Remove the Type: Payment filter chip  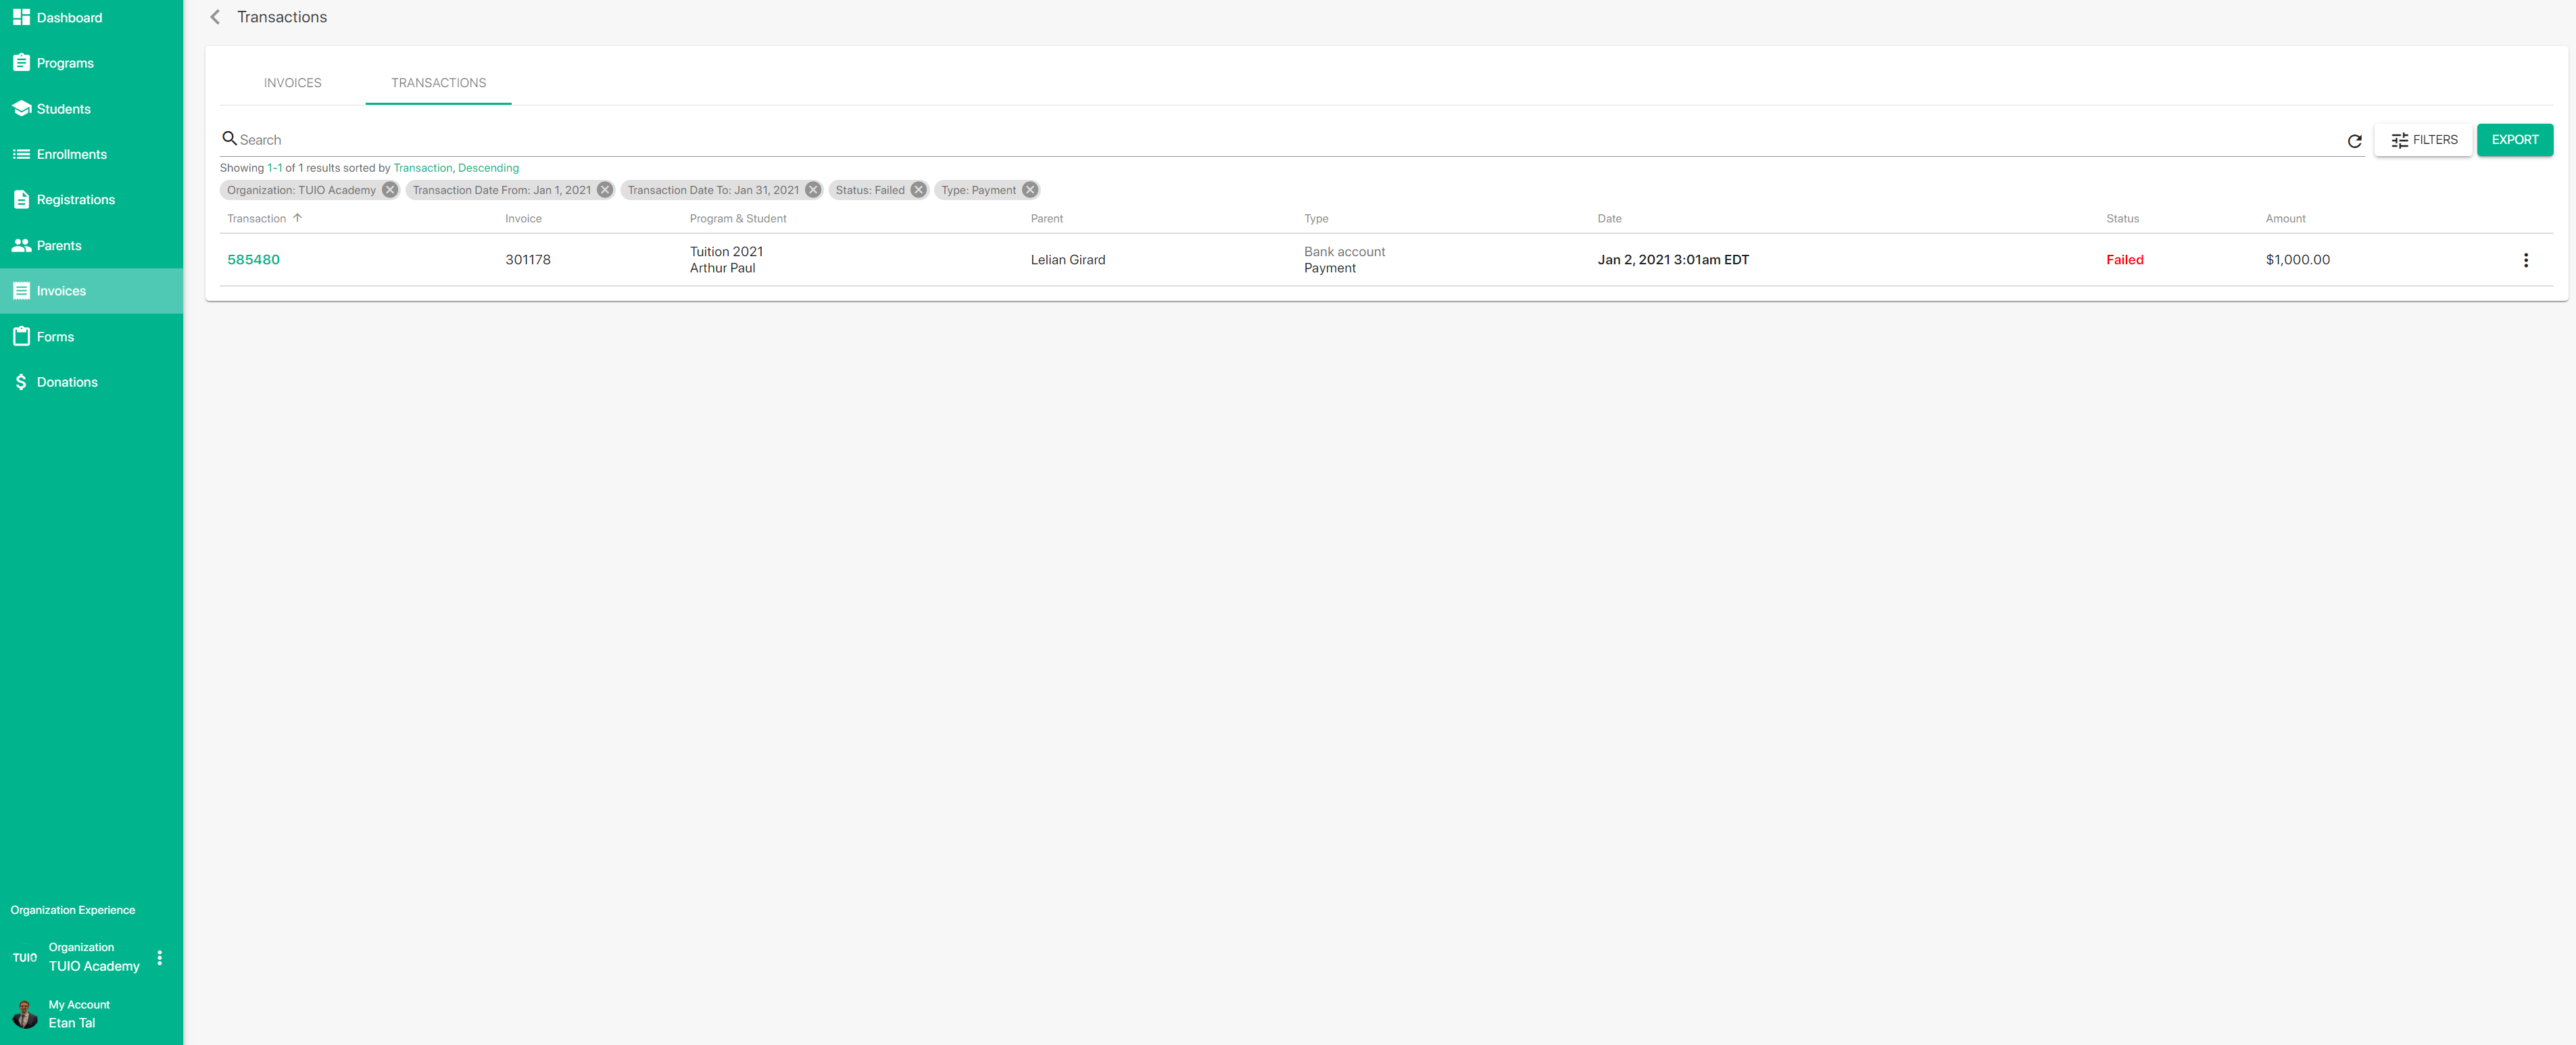[x=1030, y=190]
